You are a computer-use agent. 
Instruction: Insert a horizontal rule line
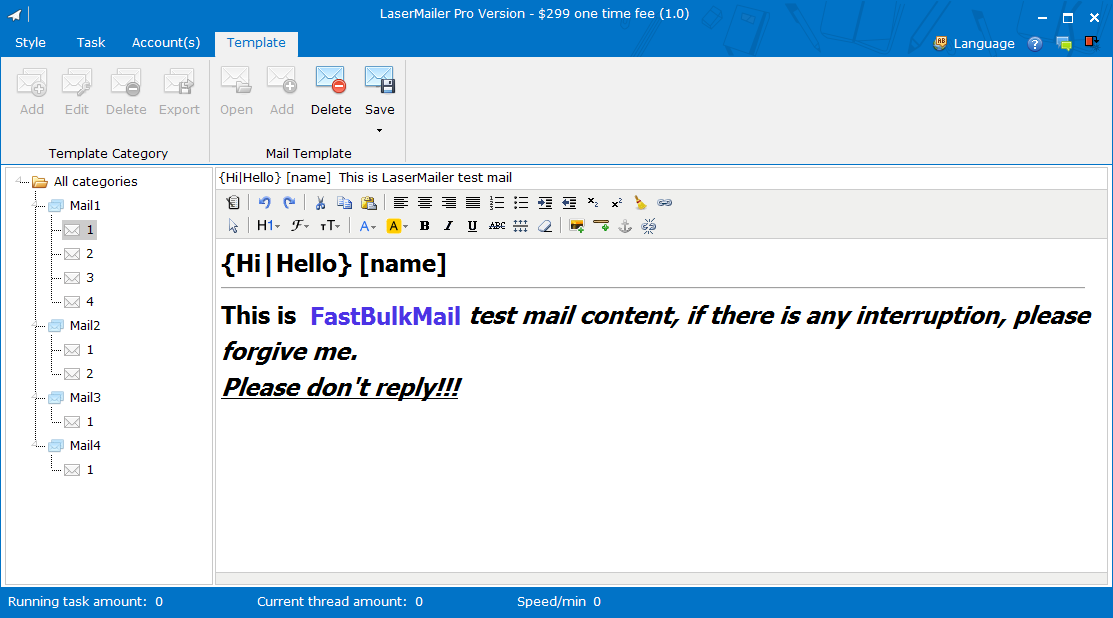(520, 226)
